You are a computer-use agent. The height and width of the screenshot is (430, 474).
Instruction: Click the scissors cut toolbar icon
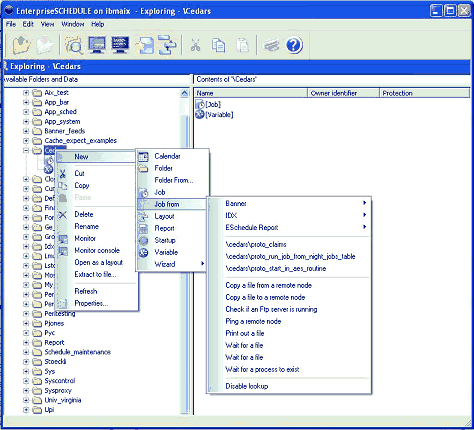[x=195, y=45]
